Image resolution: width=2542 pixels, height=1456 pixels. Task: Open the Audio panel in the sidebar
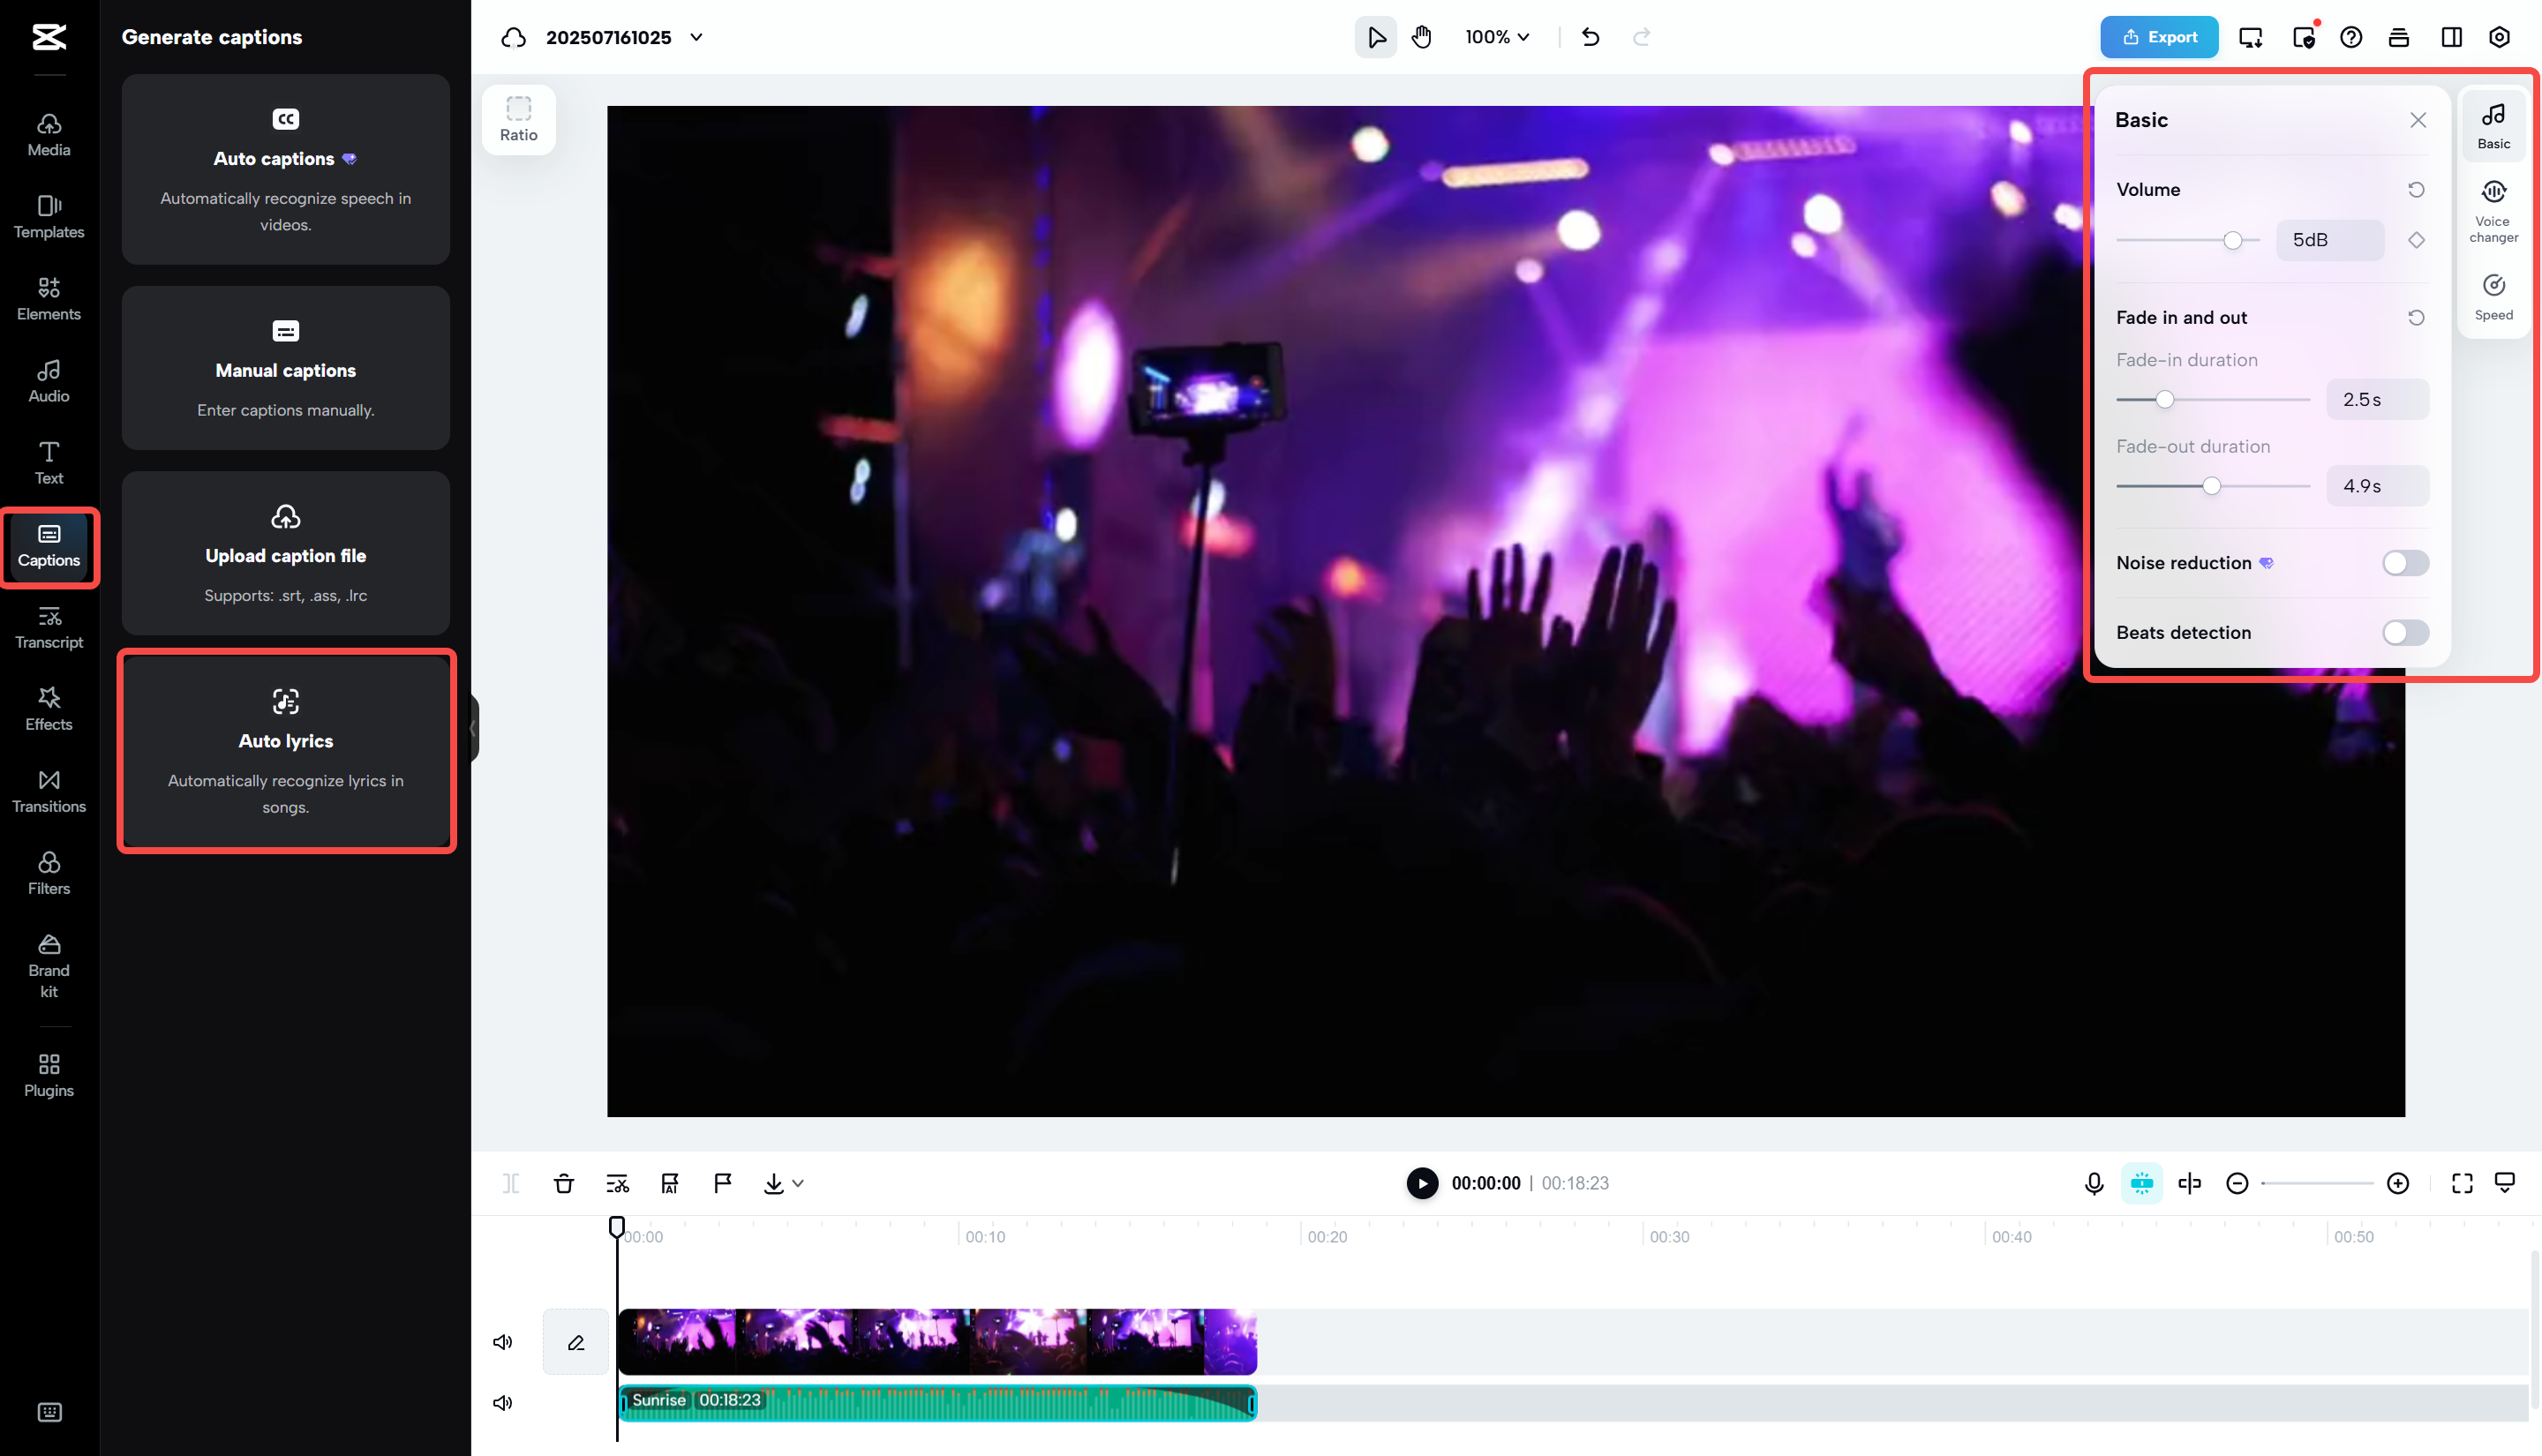[x=48, y=379]
